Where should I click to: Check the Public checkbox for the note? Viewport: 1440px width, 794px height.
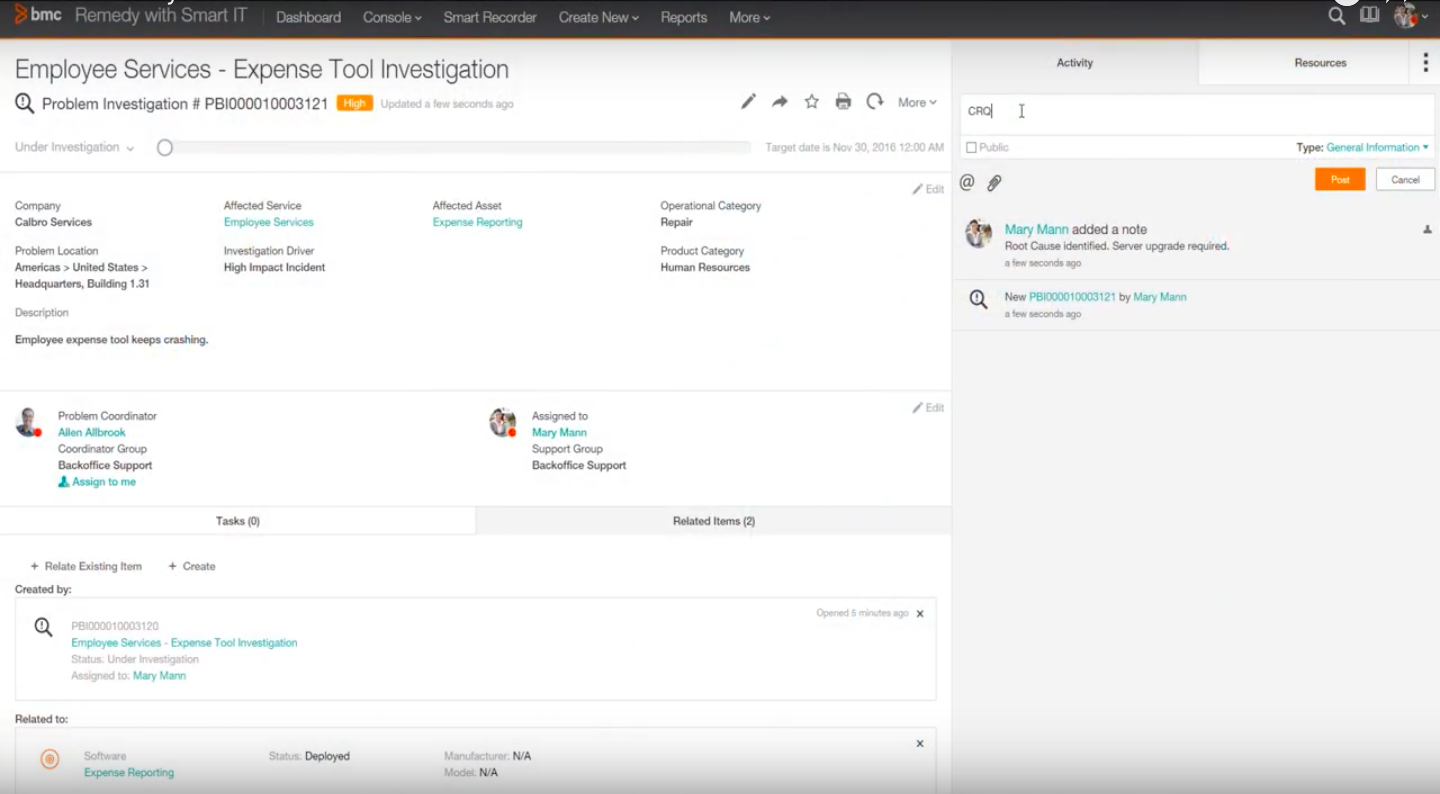pyautogui.click(x=971, y=147)
